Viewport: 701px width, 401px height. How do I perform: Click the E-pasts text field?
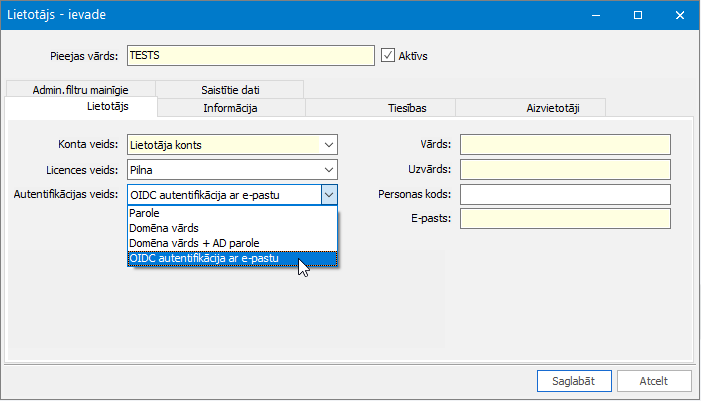click(565, 218)
